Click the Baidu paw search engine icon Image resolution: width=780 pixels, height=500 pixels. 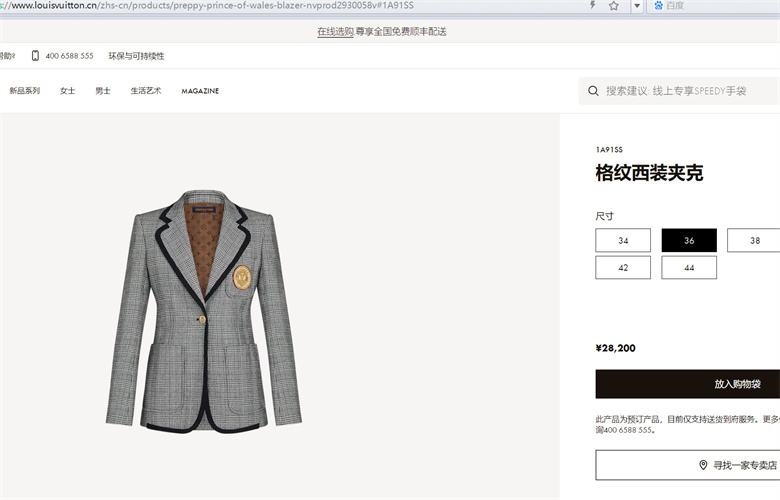coord(659,5)
